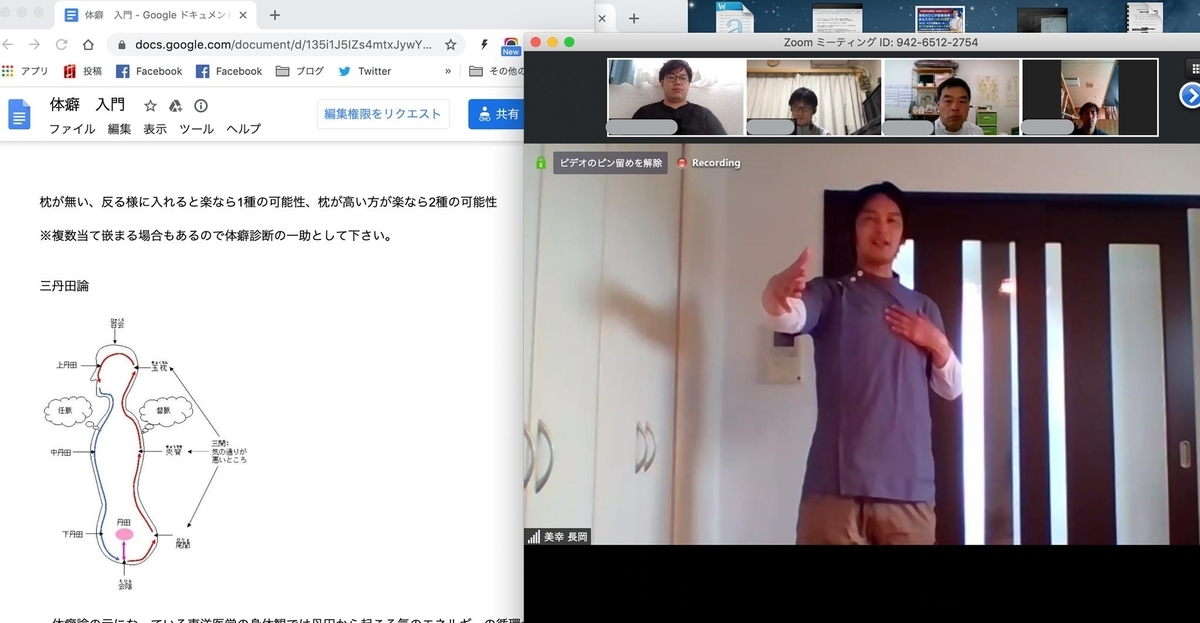Click the 三丹田論 heading text
The width and height of the screenshot is (1200, 623).
pyautogui.click(x=64, y=285)
